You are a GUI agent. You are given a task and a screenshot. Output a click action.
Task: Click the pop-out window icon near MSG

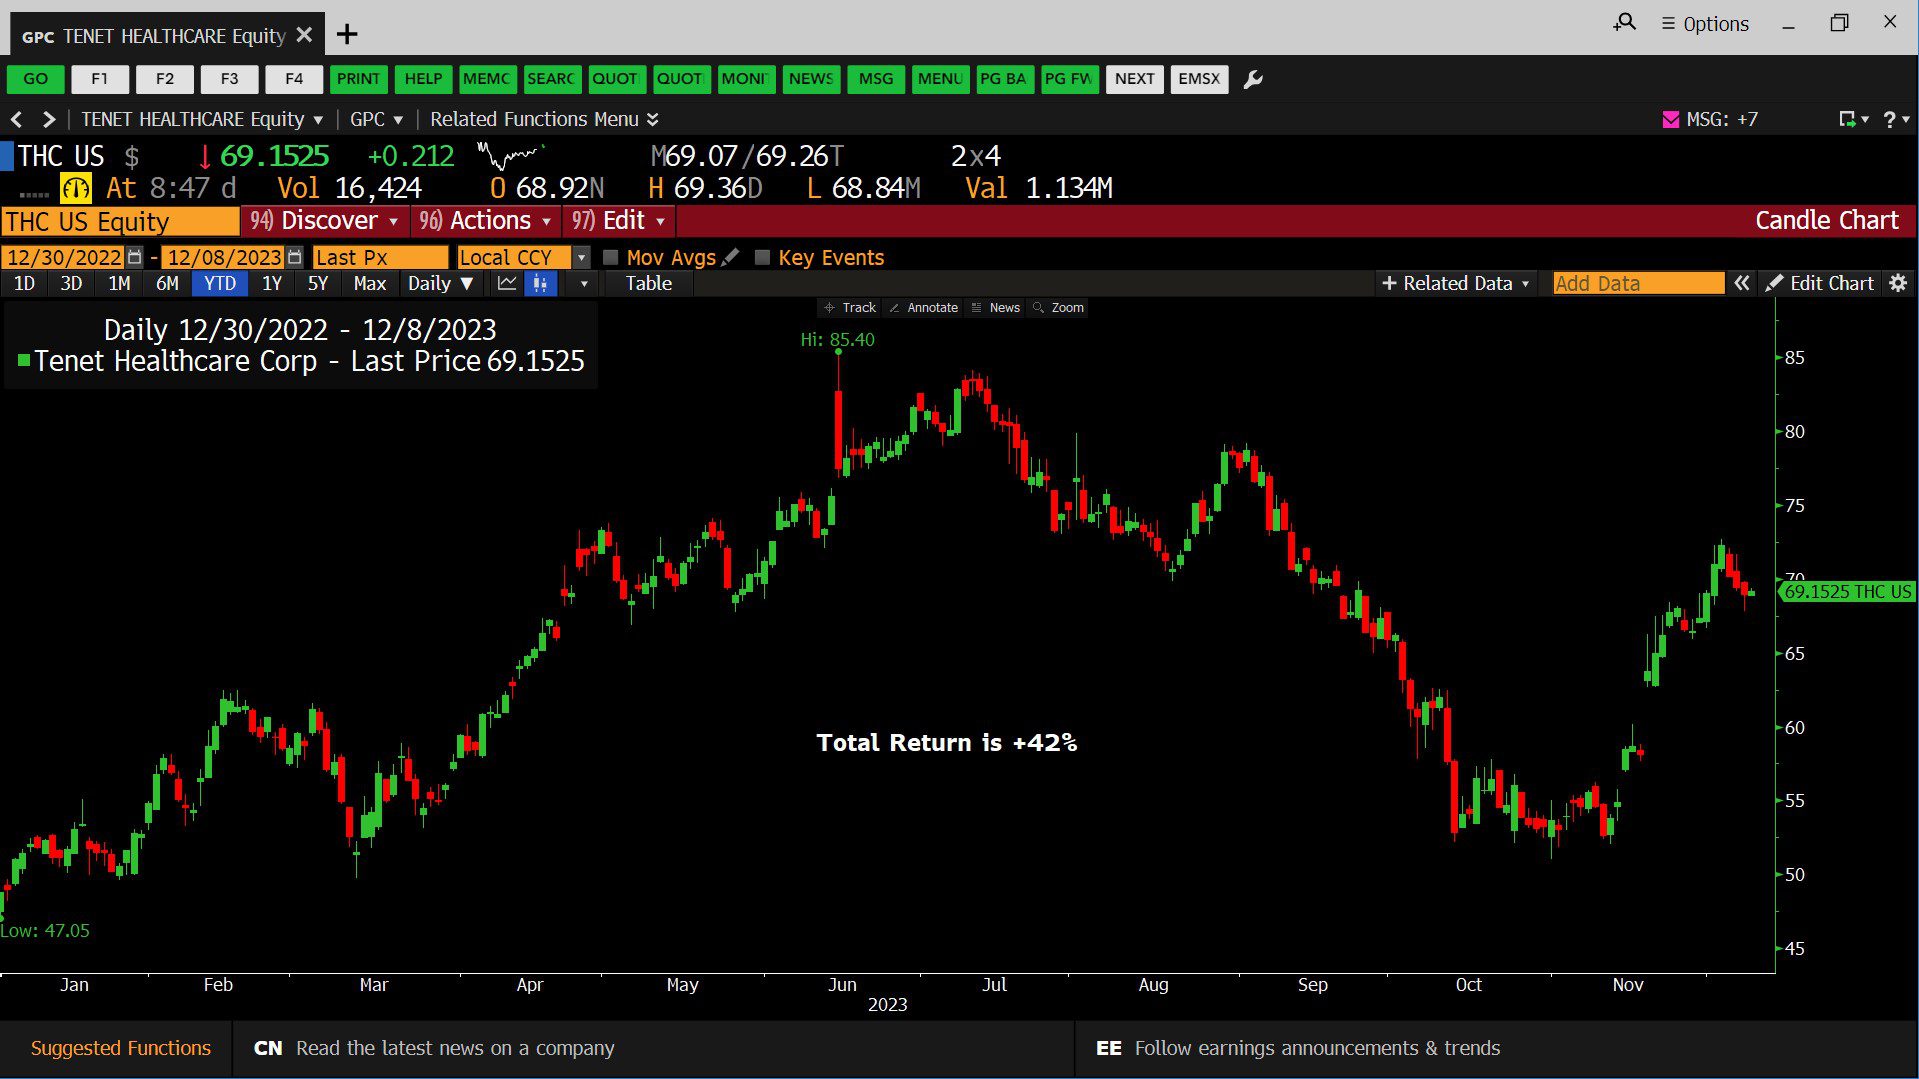pyautogui.click(x=1848, y=119)
